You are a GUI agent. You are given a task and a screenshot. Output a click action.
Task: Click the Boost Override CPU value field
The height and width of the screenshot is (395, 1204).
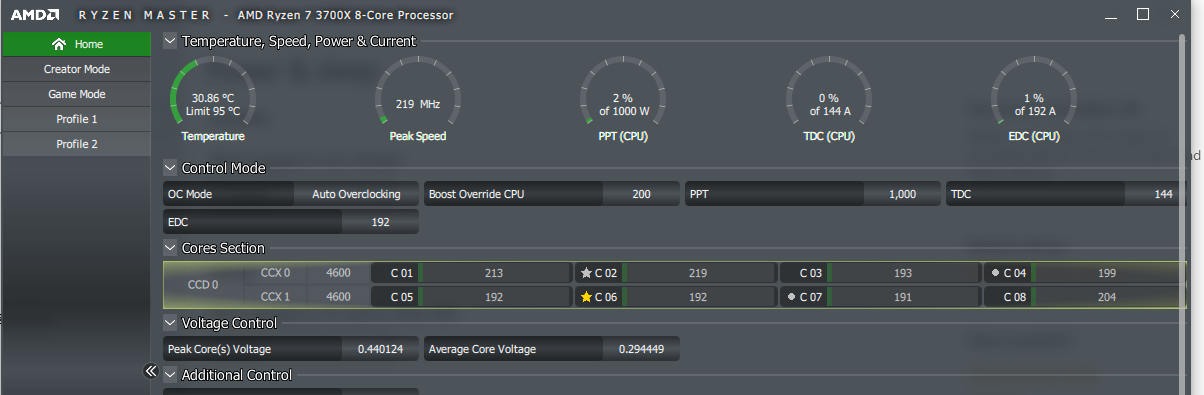point(641,194)
